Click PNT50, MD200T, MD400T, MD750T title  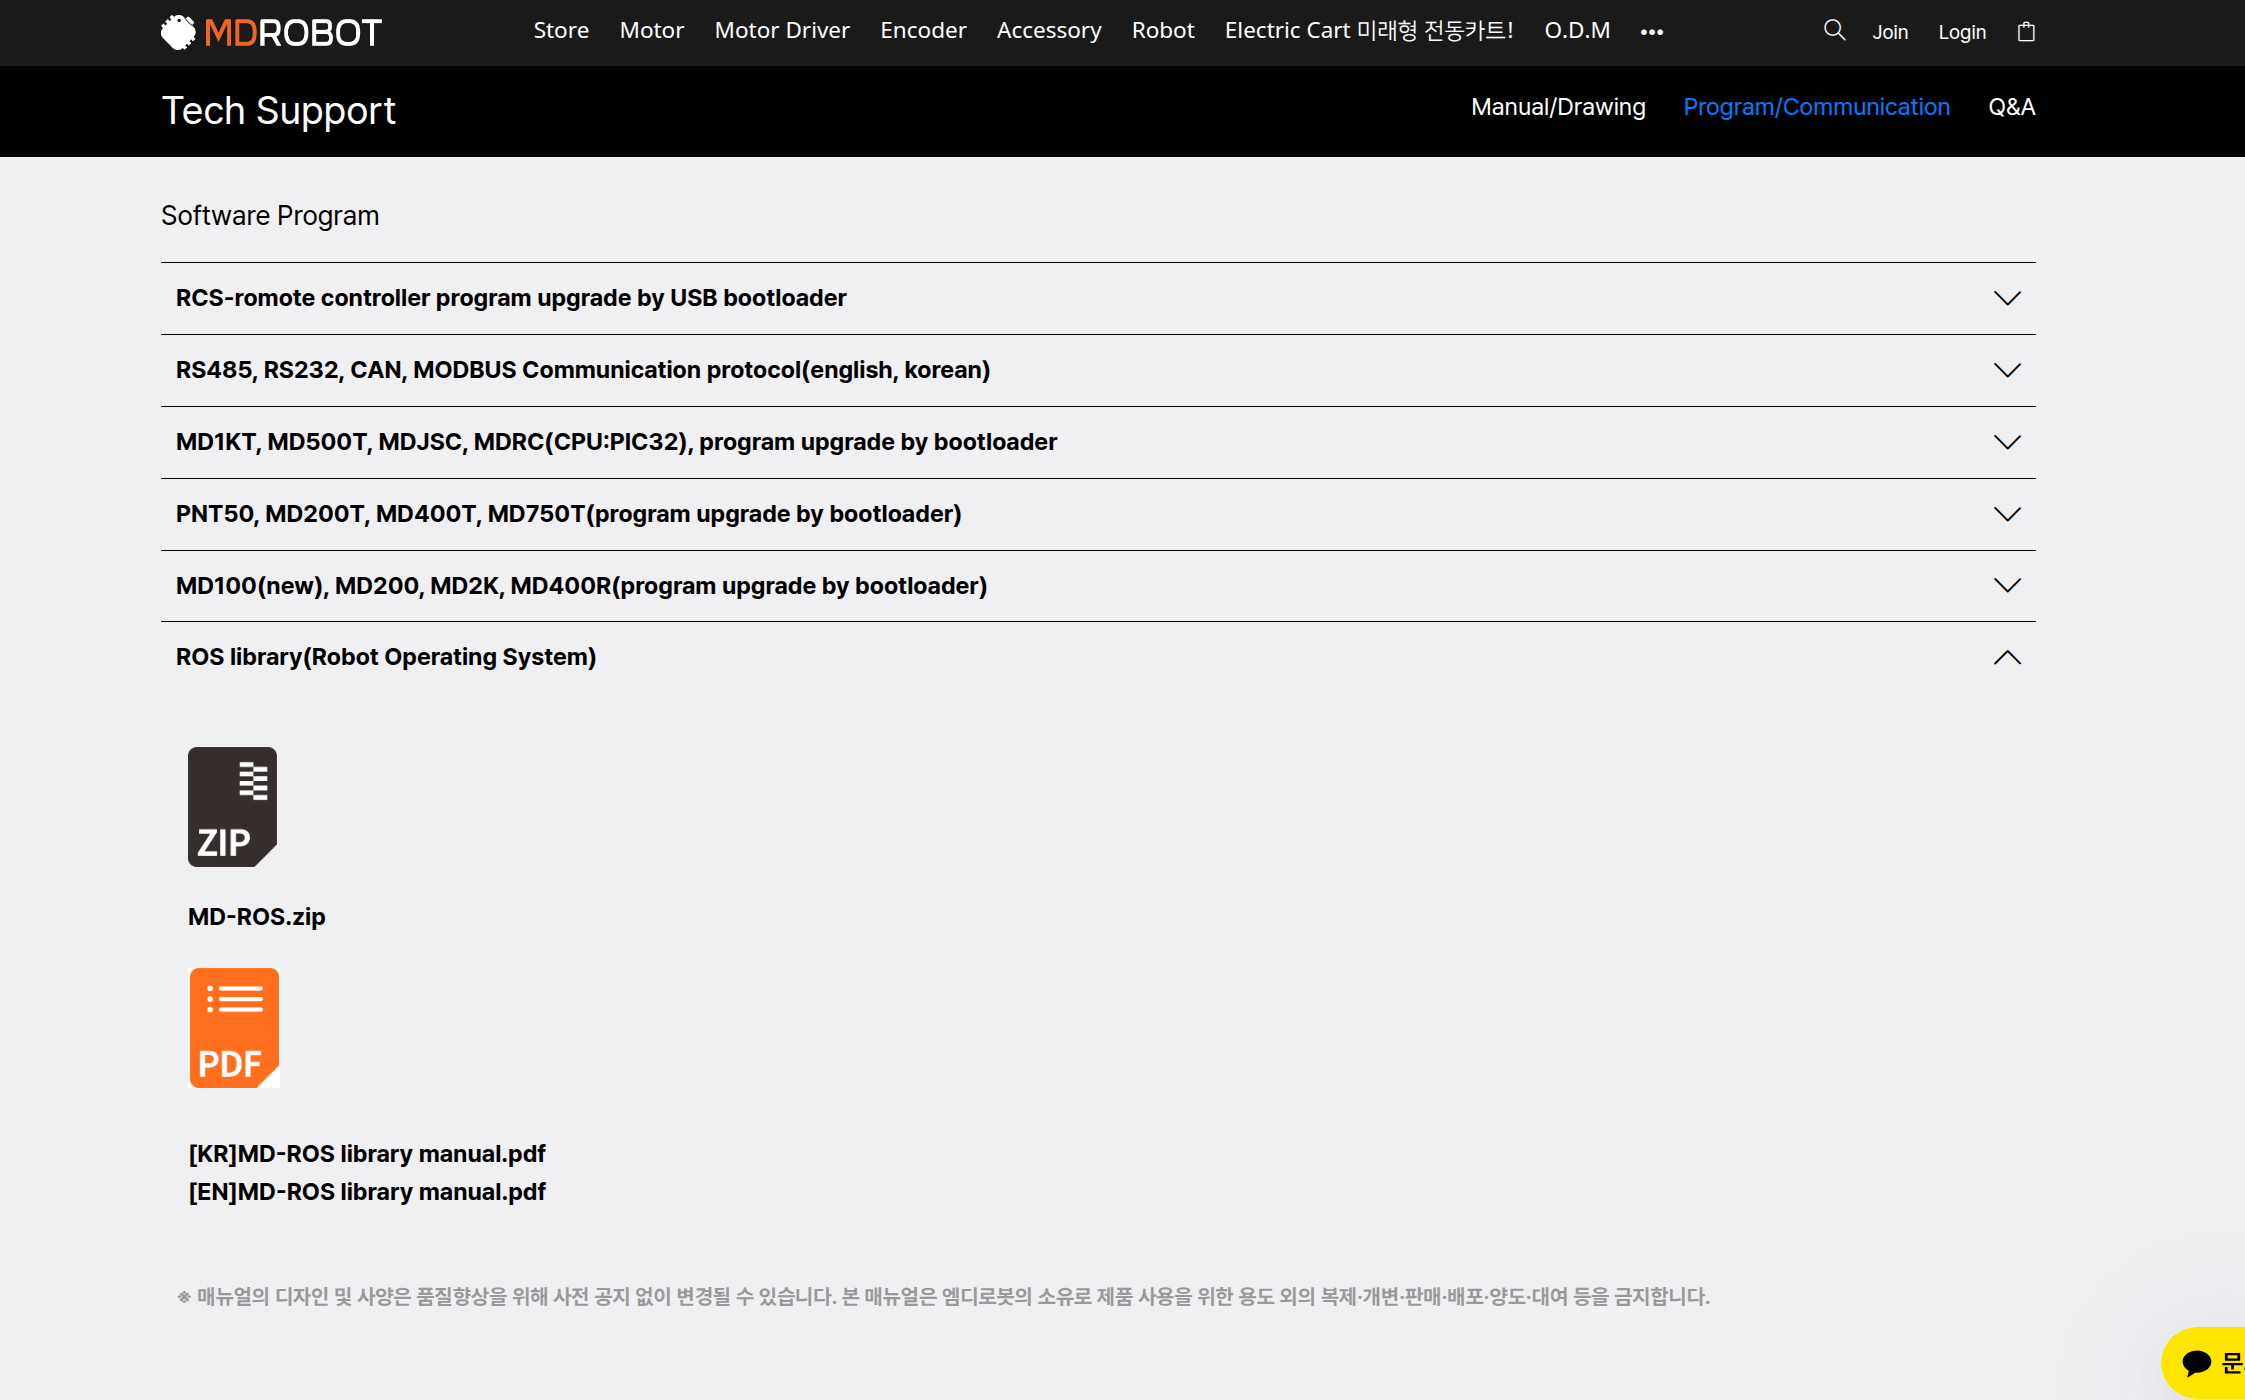(569, 514)
